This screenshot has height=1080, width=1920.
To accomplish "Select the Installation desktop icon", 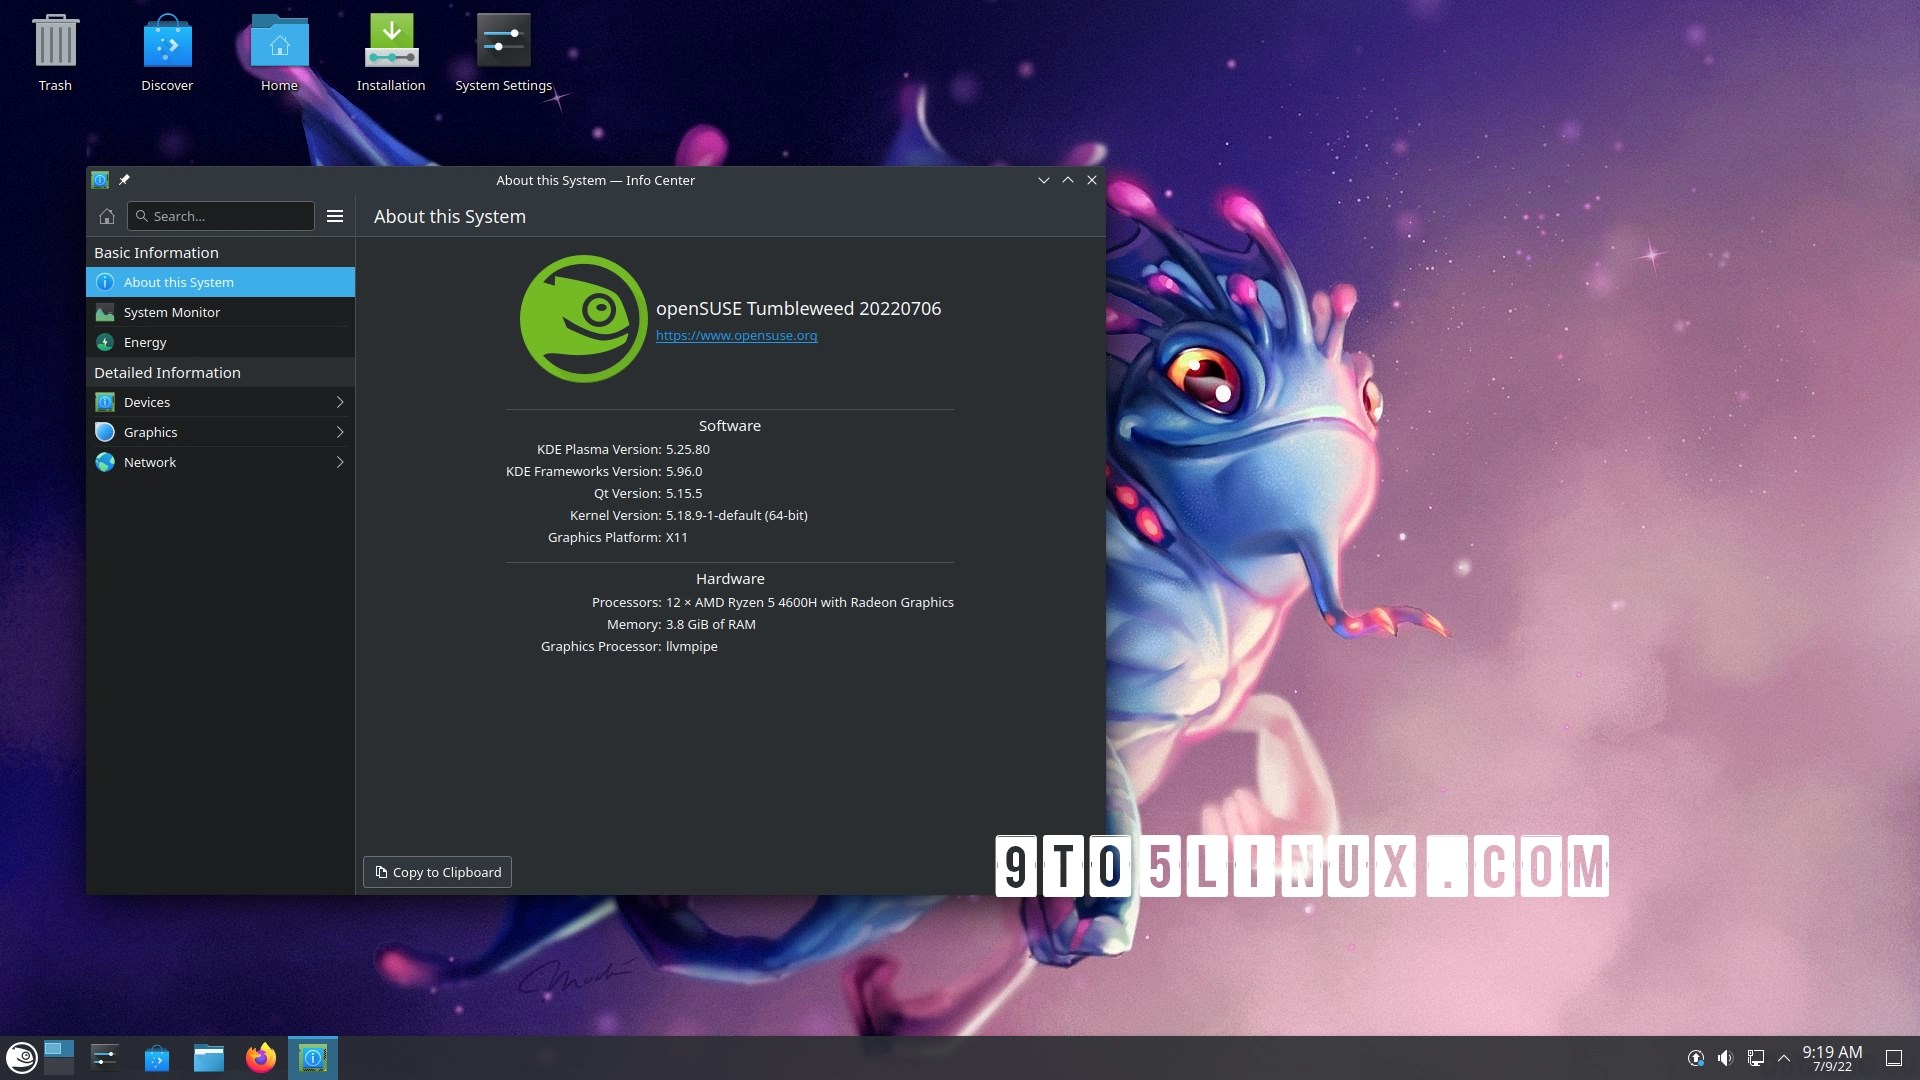I will click(x=391, y=53).
